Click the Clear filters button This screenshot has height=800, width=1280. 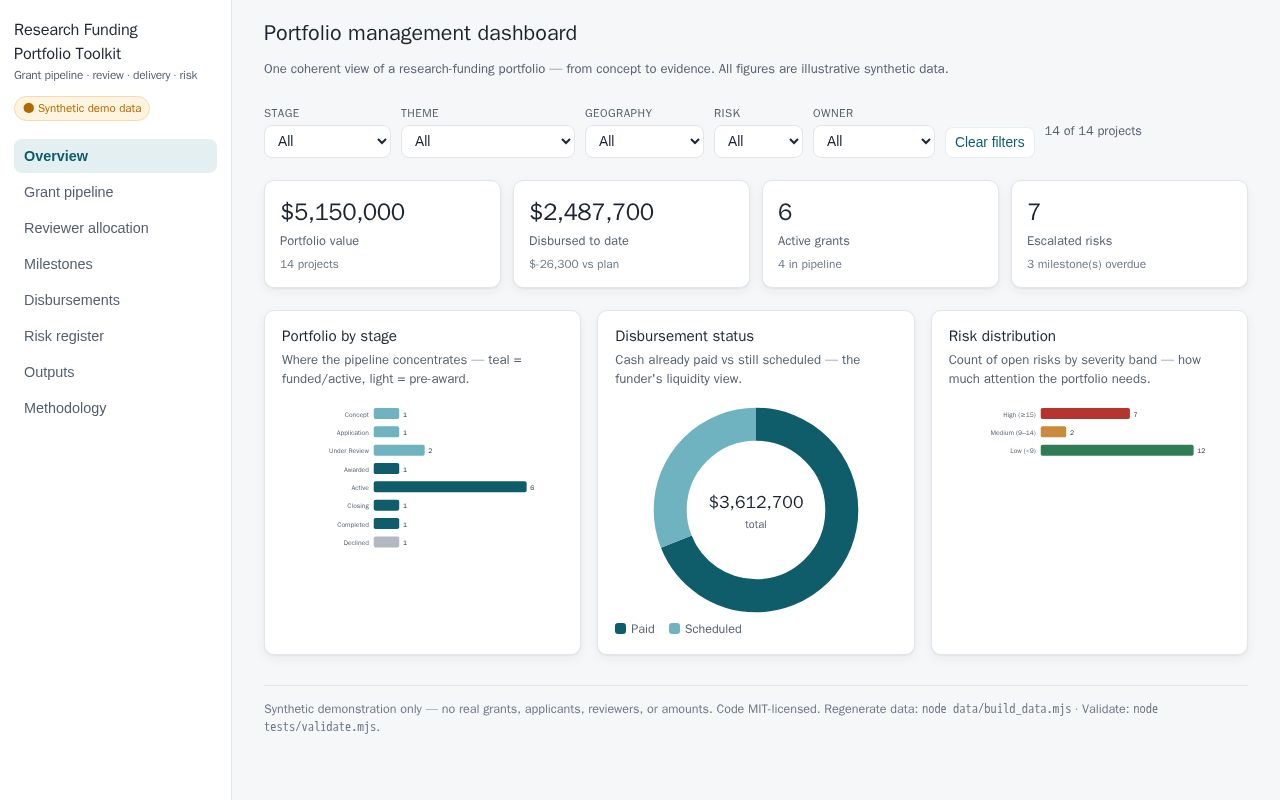(990, 142)
